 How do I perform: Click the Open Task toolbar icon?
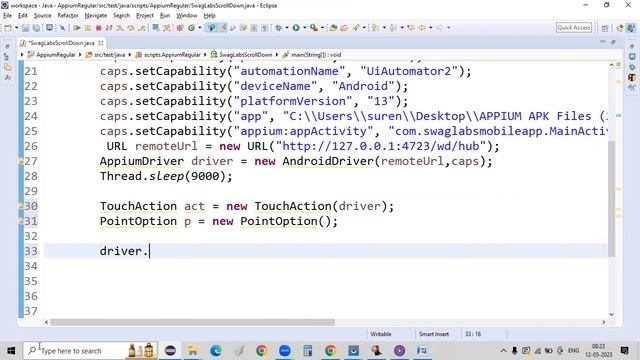344,28
